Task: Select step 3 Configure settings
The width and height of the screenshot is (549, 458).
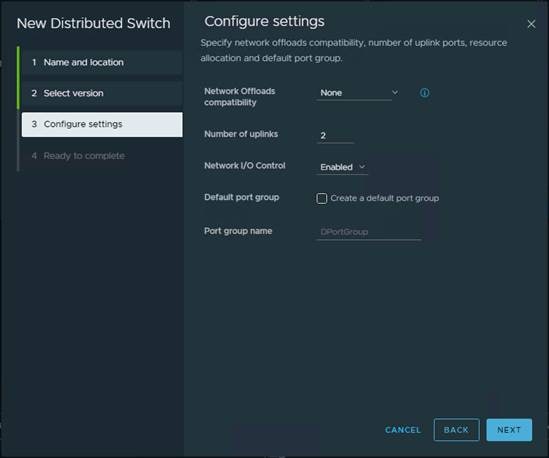Action: pos(102,124)
